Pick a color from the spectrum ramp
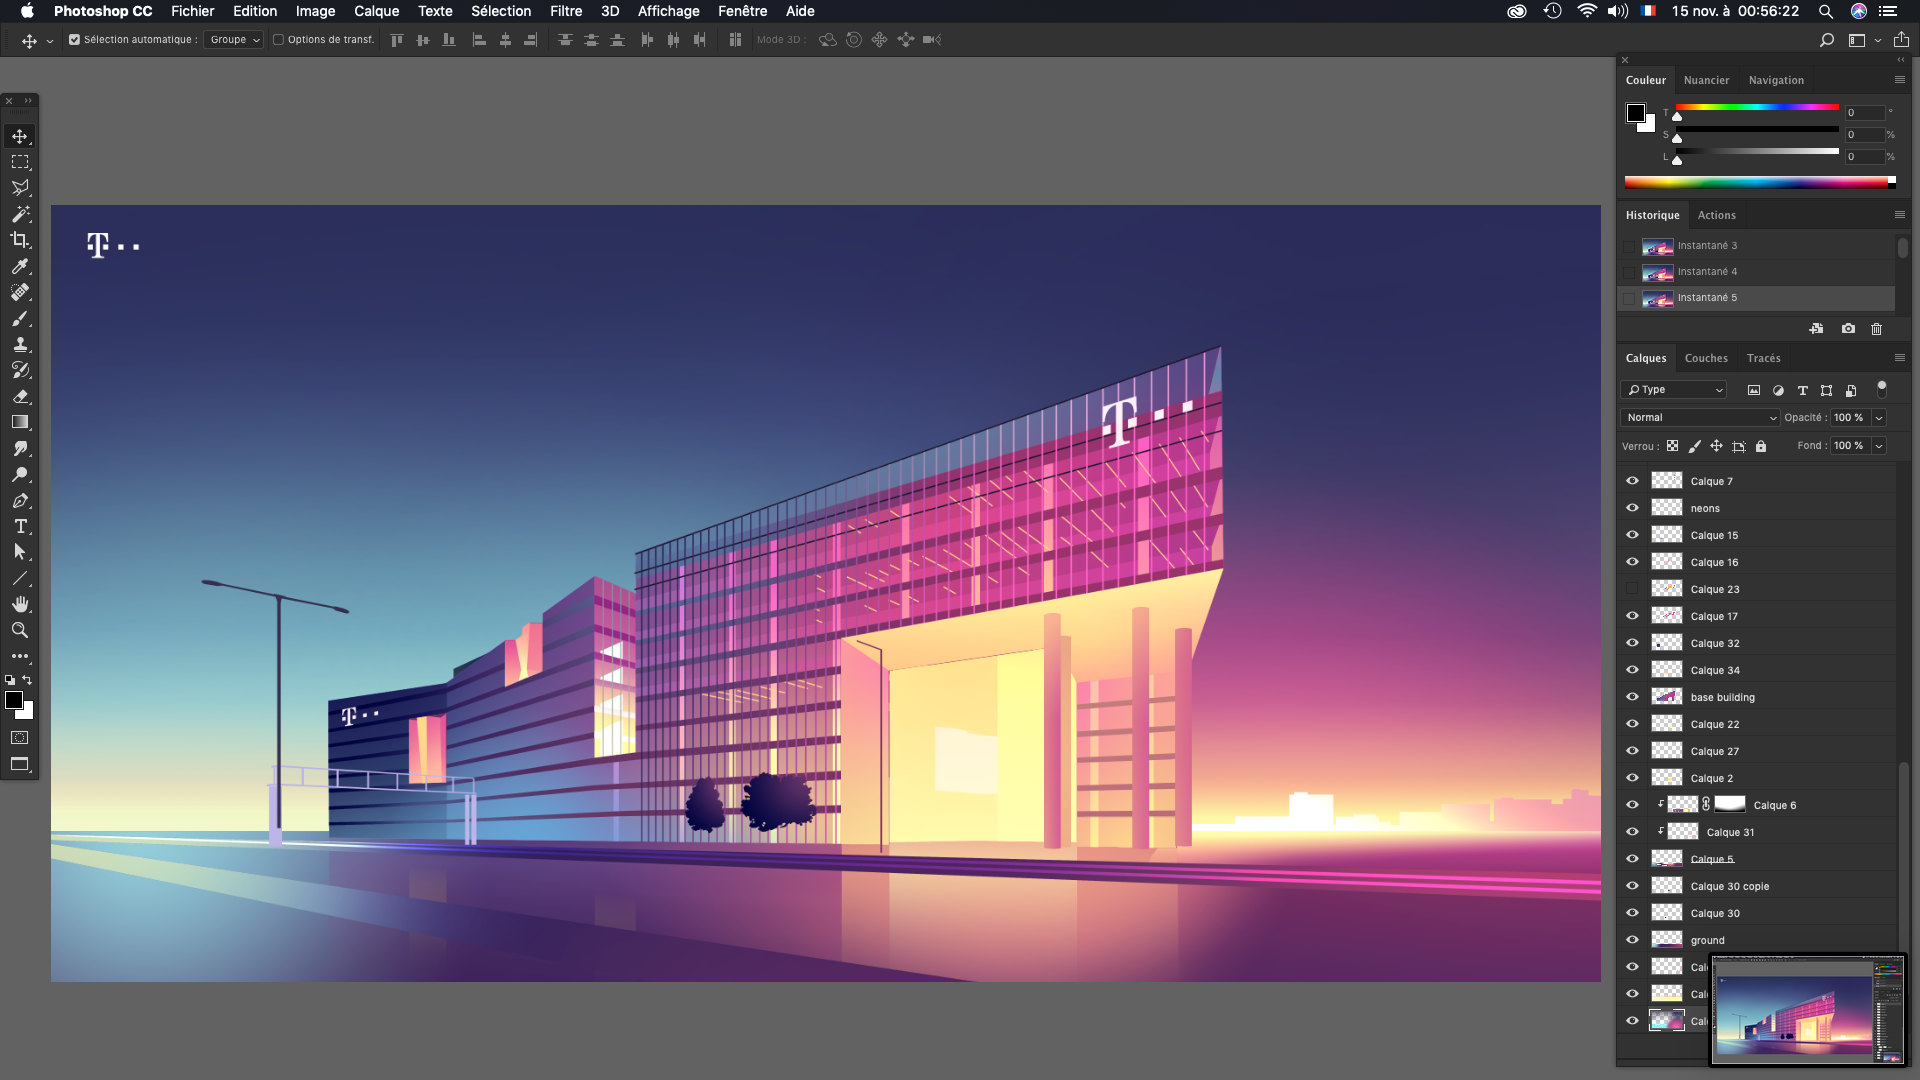 point(1760,182)
